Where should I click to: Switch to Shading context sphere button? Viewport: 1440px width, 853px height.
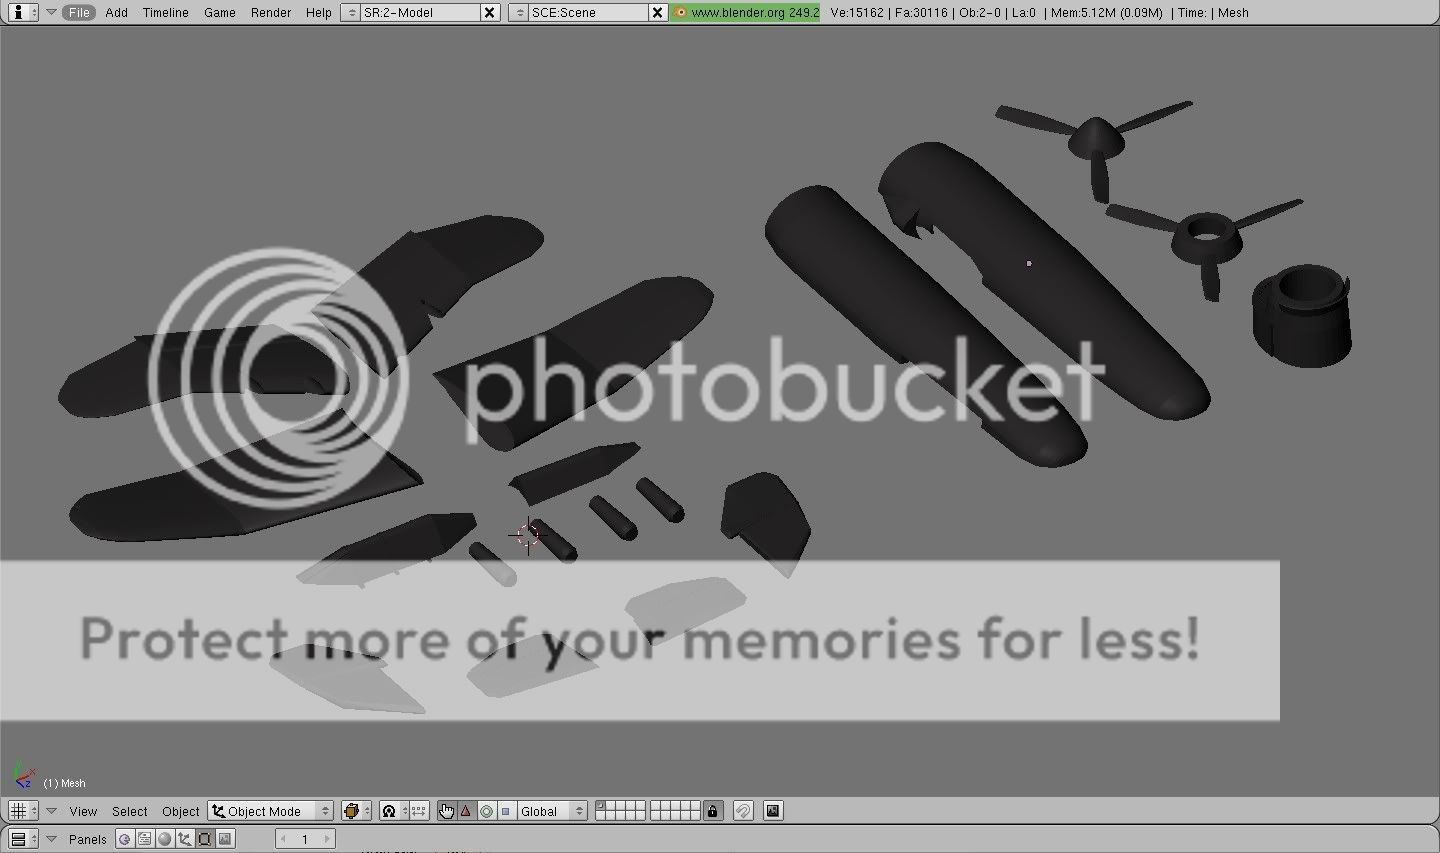165,839
